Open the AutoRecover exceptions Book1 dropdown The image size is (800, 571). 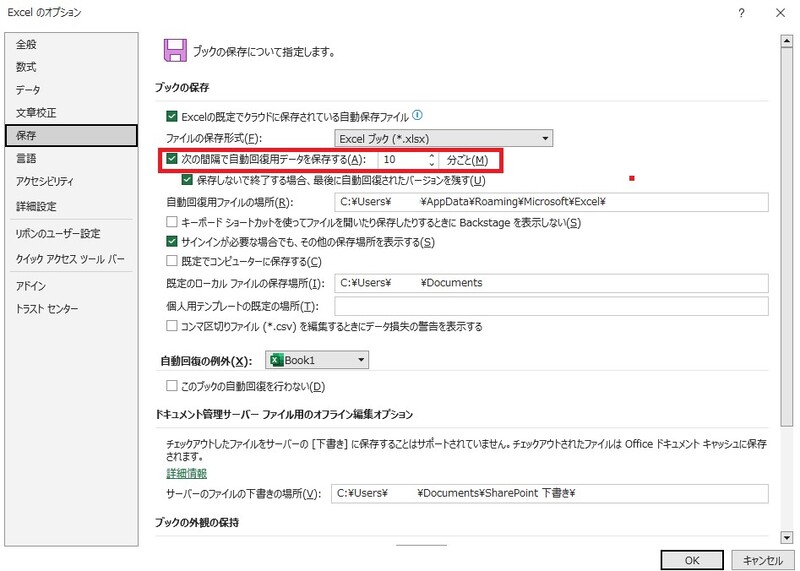click(317, 360)
